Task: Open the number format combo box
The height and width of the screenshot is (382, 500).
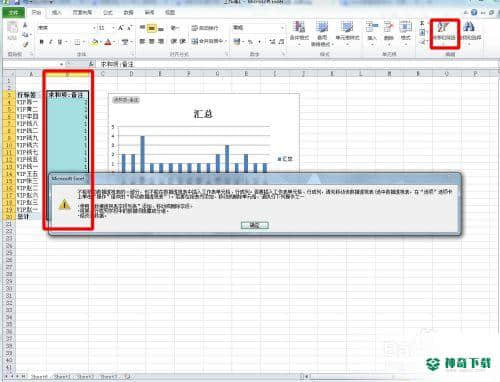Action: 259,28
